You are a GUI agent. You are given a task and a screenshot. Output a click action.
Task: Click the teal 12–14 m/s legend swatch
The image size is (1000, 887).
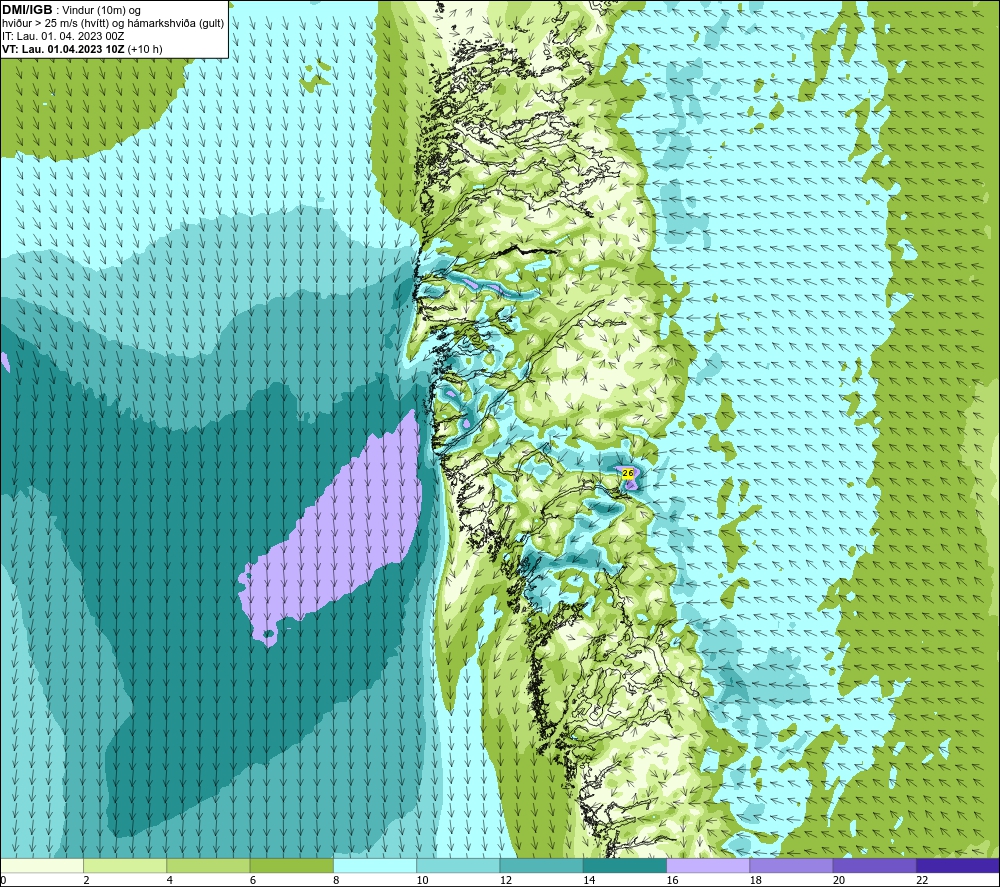click(541, 865)
